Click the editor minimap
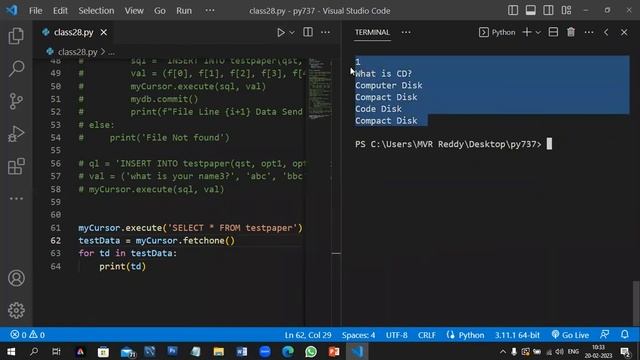 click(320, 89)
